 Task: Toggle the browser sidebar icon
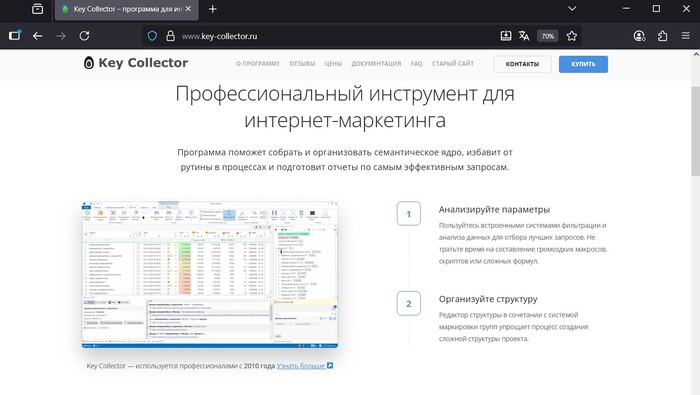[x=14, y=36]
